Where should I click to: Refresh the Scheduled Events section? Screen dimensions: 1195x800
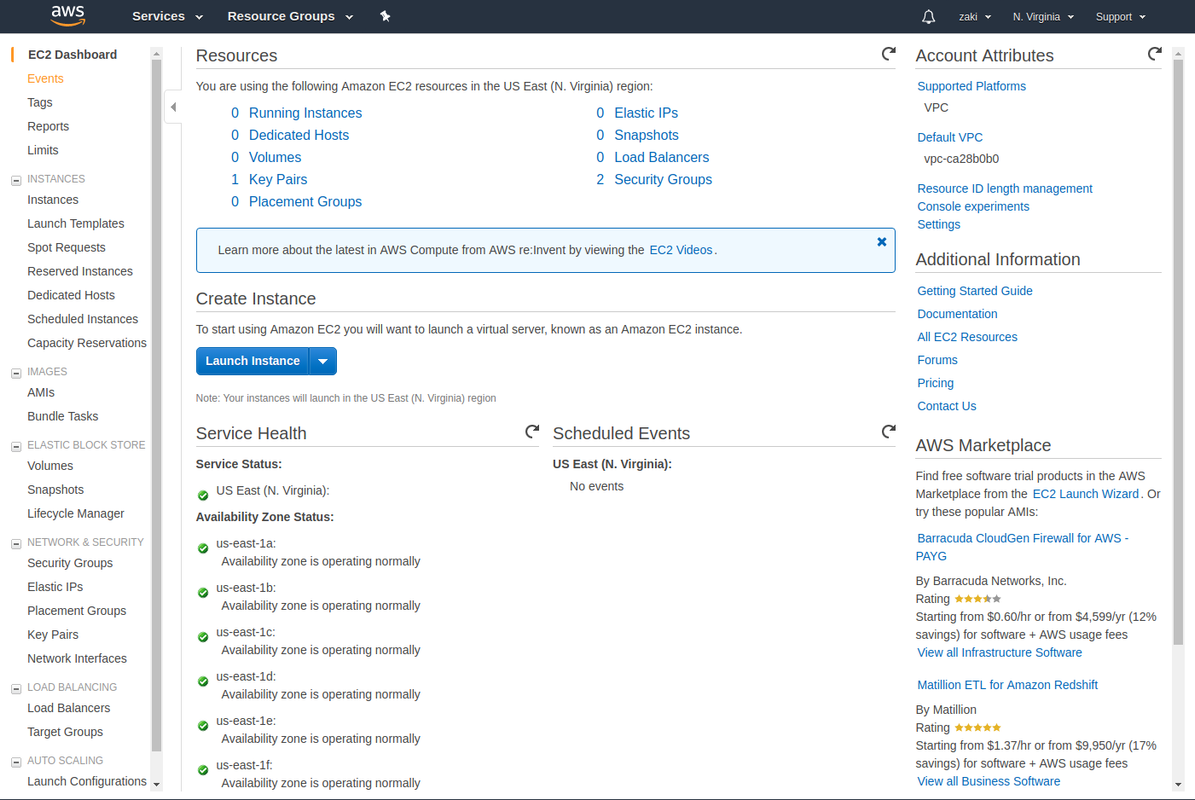[x=888, y=432]
